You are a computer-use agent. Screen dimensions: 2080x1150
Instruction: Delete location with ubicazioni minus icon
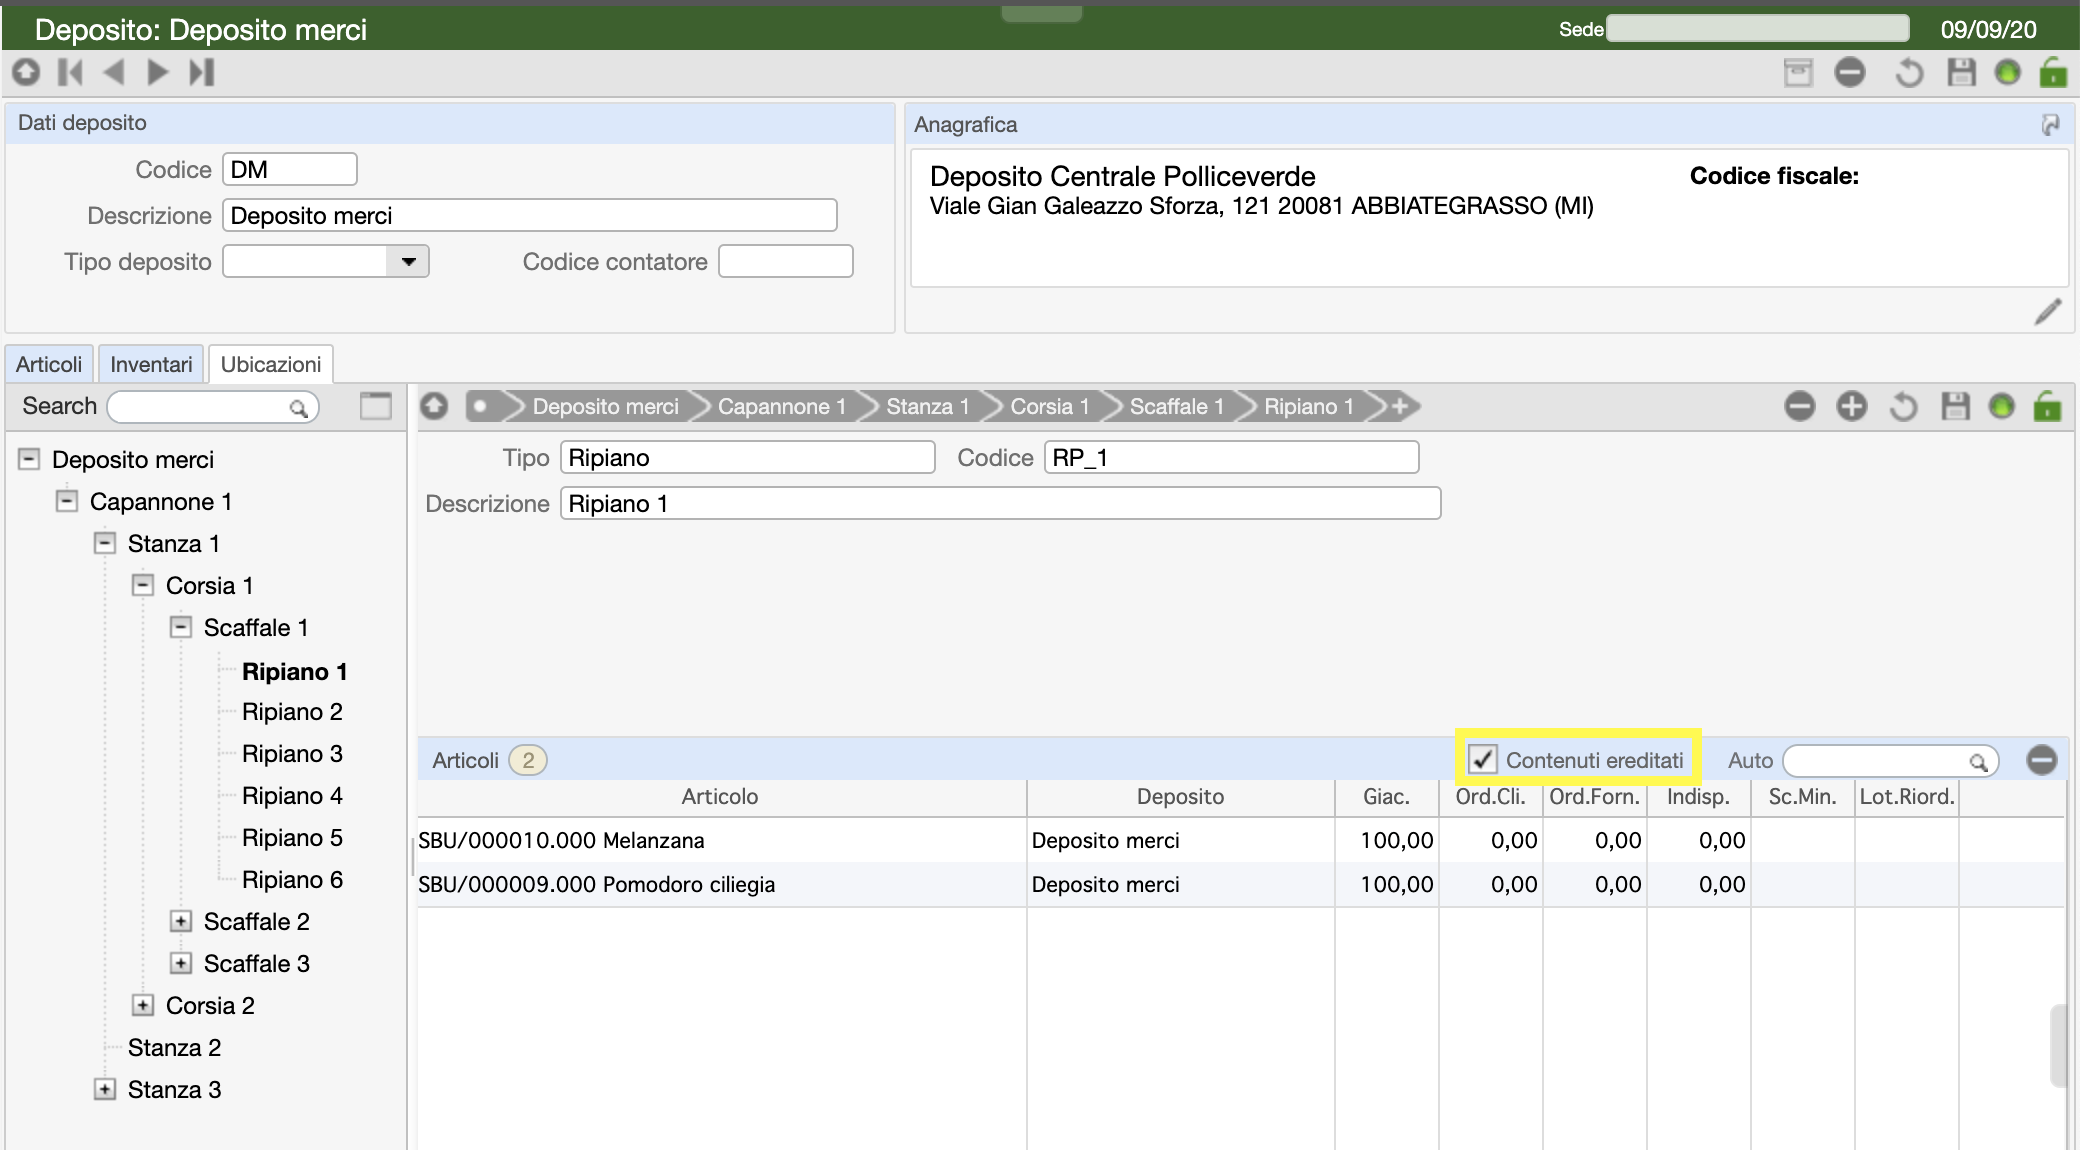click(1800, 406)
